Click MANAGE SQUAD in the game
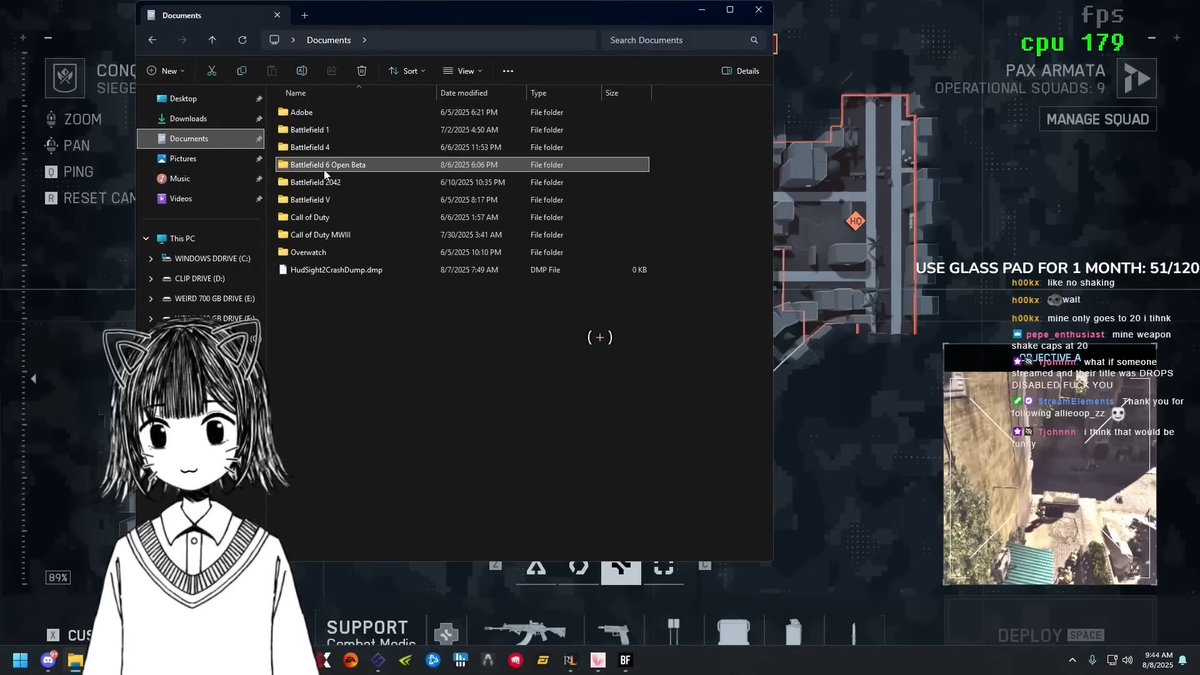Screen dimensions: 1200x675 point(1098,119)
